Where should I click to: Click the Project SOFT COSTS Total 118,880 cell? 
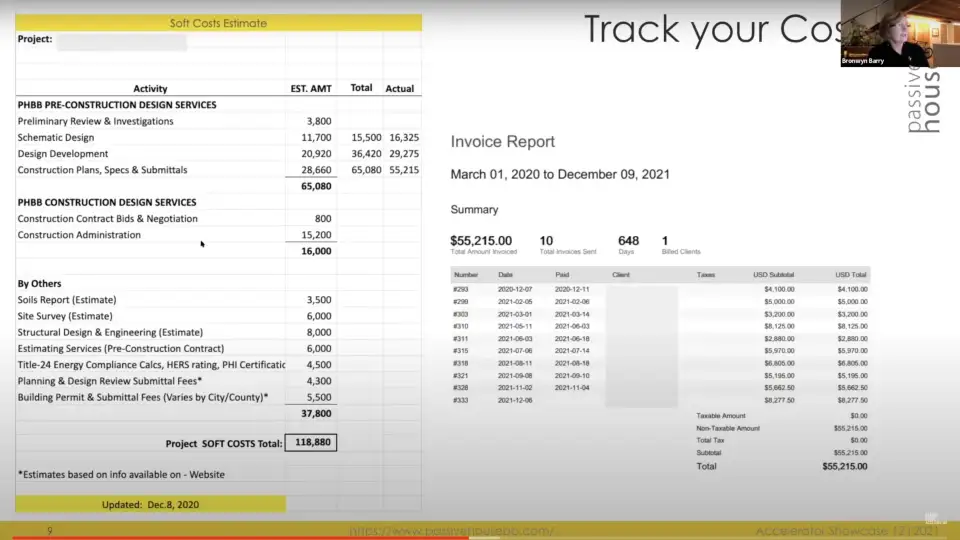click(x=310, y=443)
